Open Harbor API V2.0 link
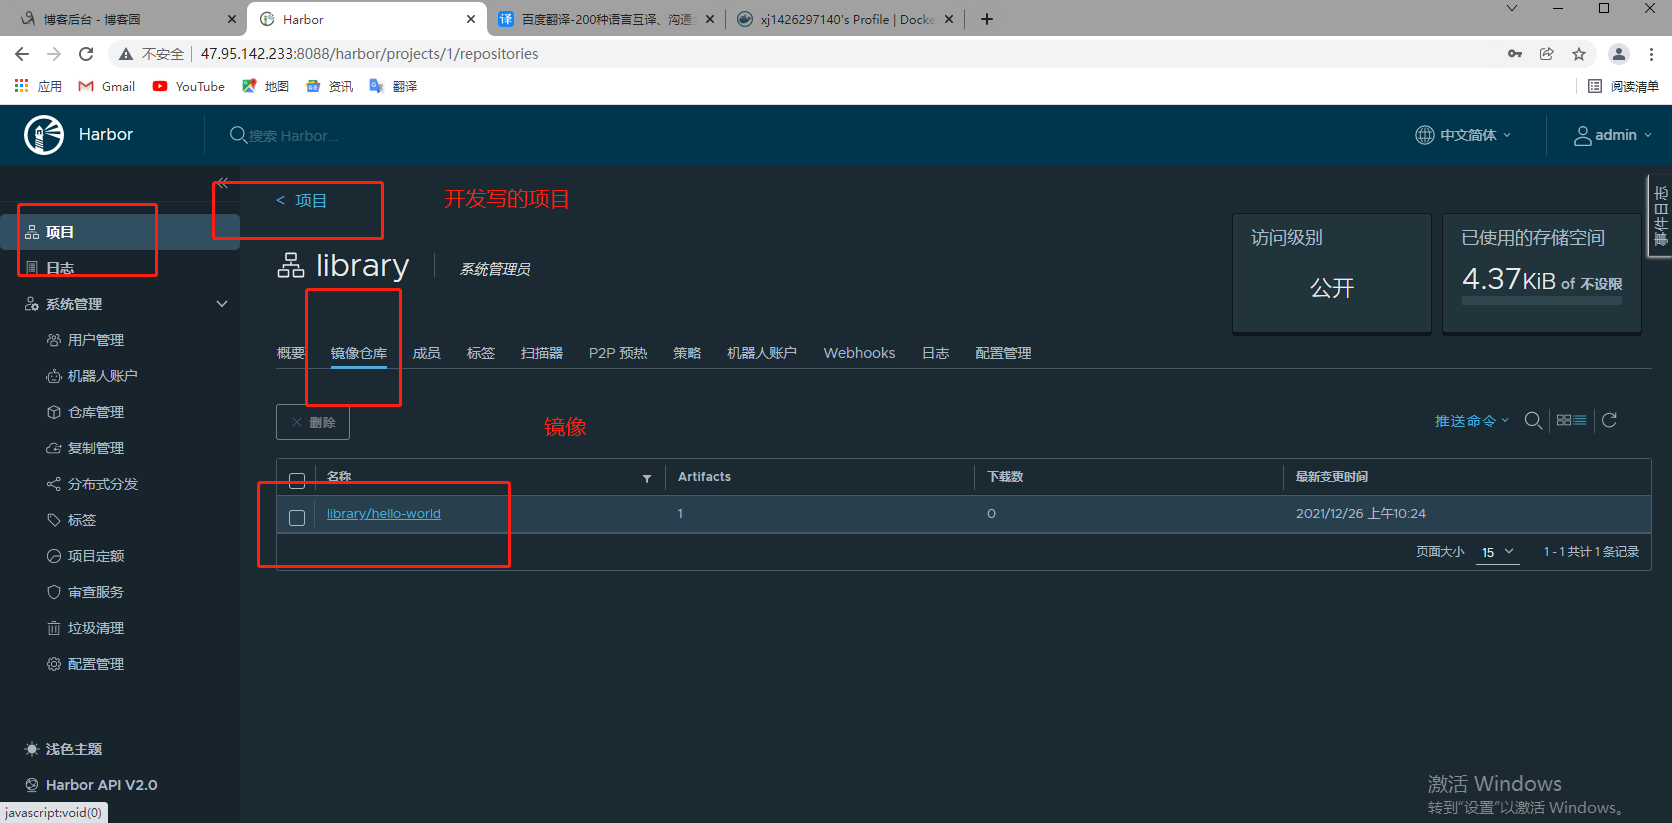Viewport: 1672px width, 823px height. point(91,785)
